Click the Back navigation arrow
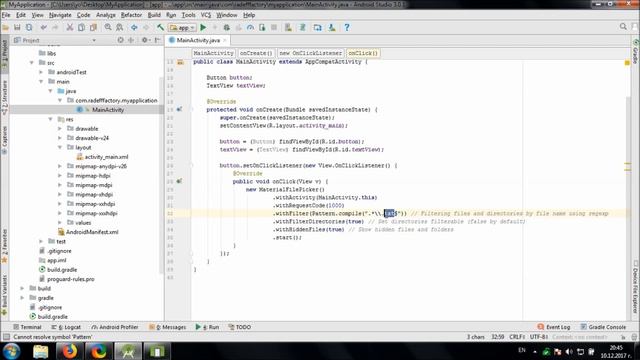 coord(134,27)
